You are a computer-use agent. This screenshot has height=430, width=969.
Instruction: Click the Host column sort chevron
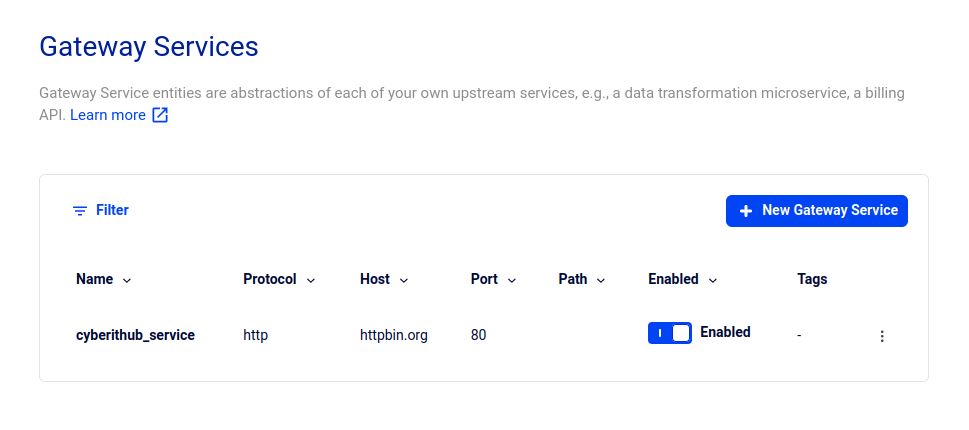pyautogui.click(x=404, y=280)
